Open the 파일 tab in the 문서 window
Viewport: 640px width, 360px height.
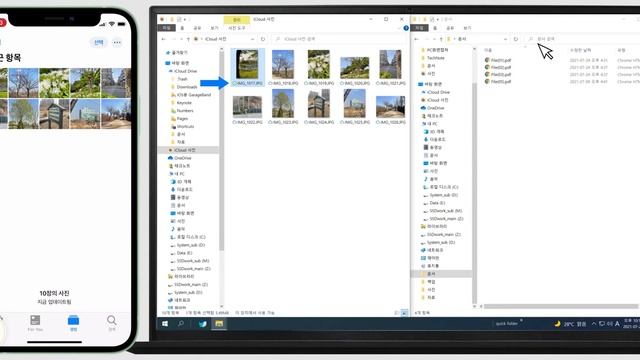pos(419,28)
